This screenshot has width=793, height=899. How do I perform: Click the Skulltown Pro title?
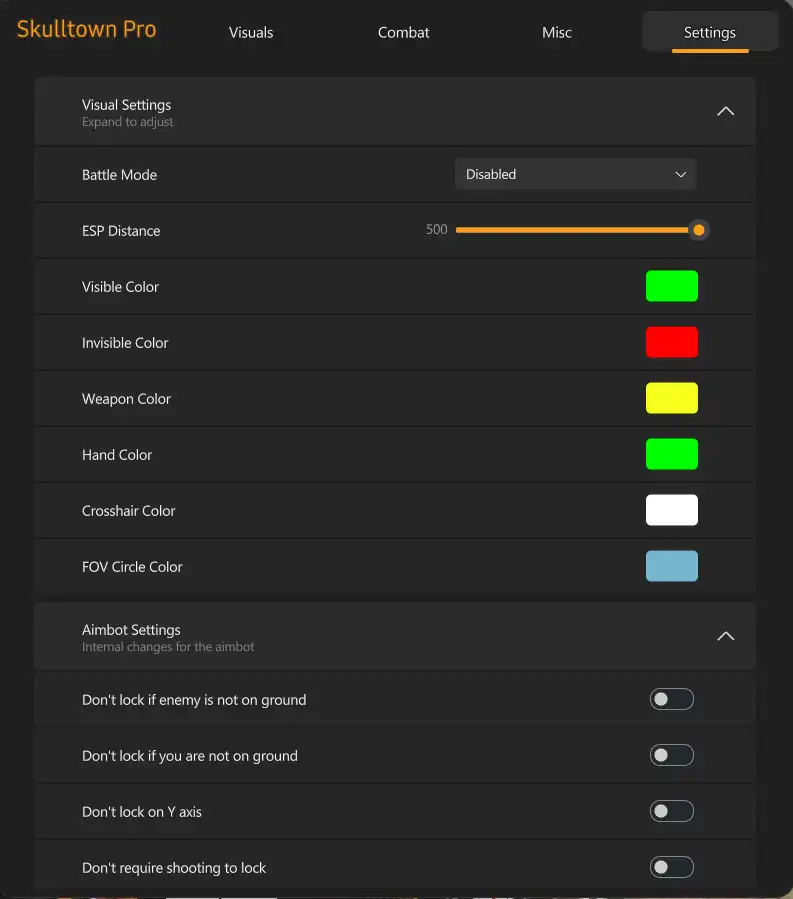[x=87, y=29]
